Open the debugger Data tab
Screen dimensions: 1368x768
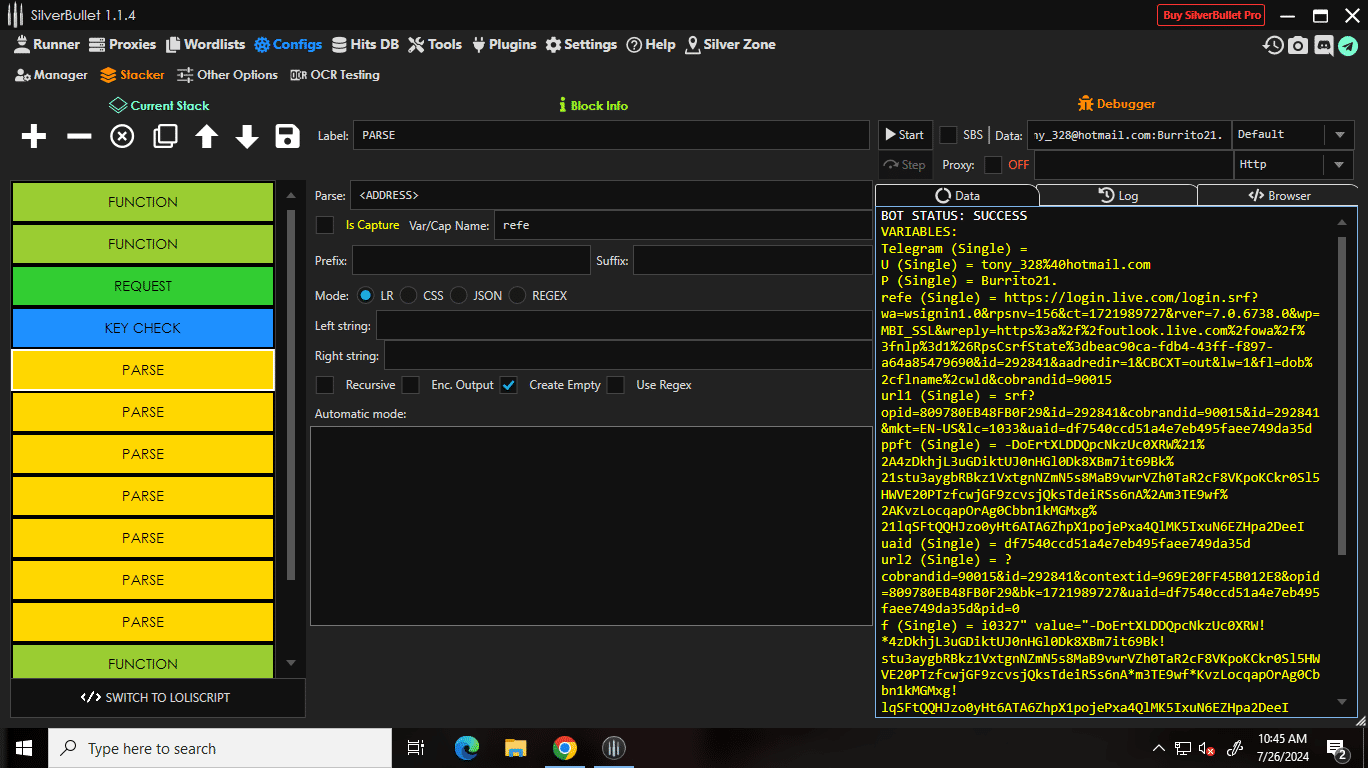coord(956,195)
